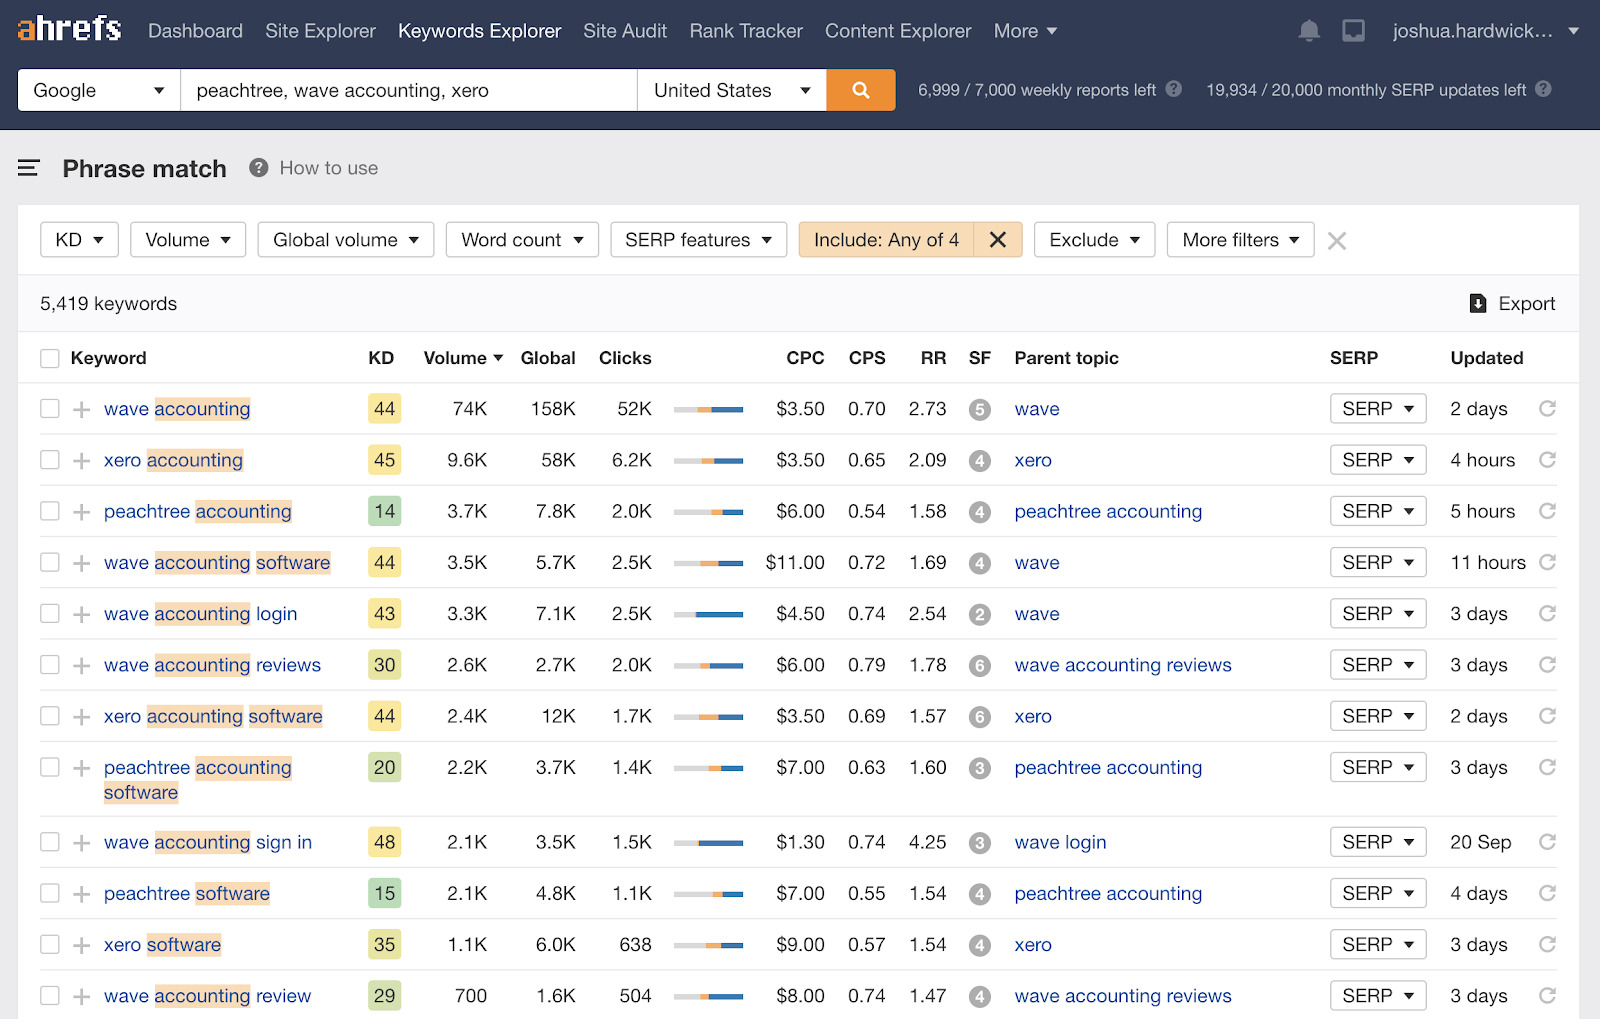Image resolution: width=1600 pixels, height=1019 pixels.
Task: Check the checkbox for 'peachtree accounting'
Action: 49,511
